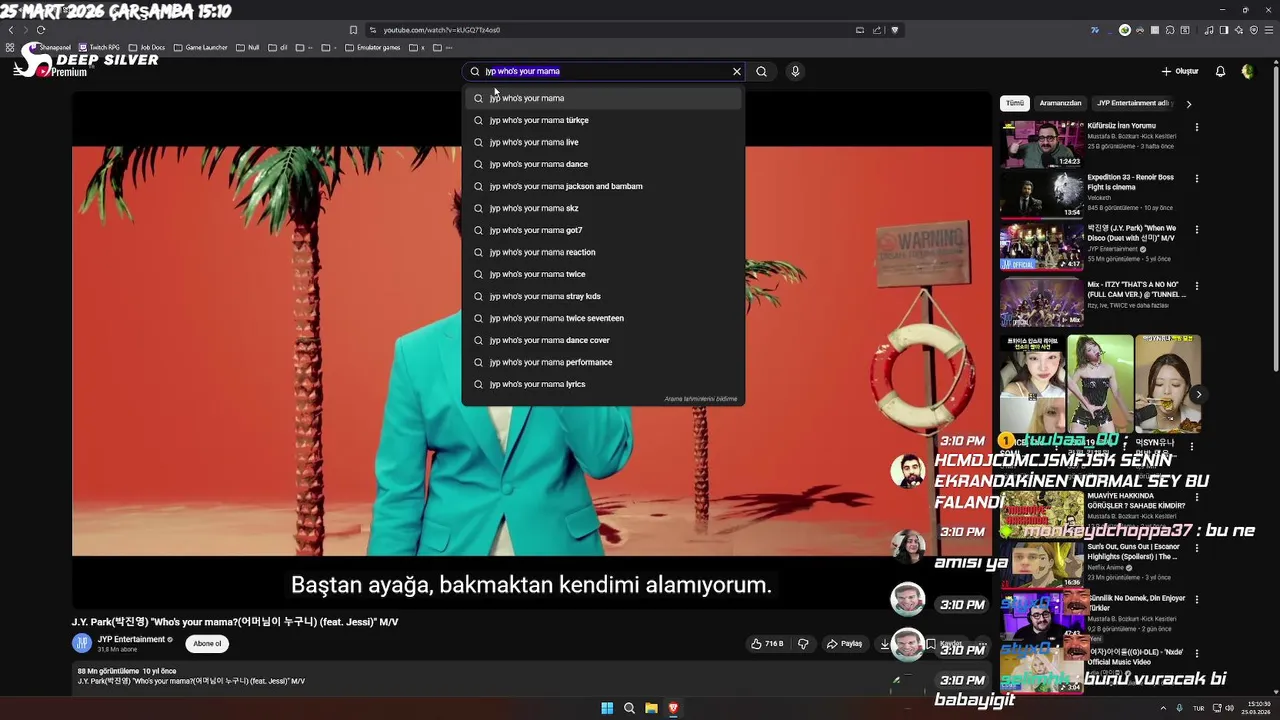The width and height of the screenshot is (1280, 720).
Task: Share the video with Paylaş
Action: pos(845,644)
